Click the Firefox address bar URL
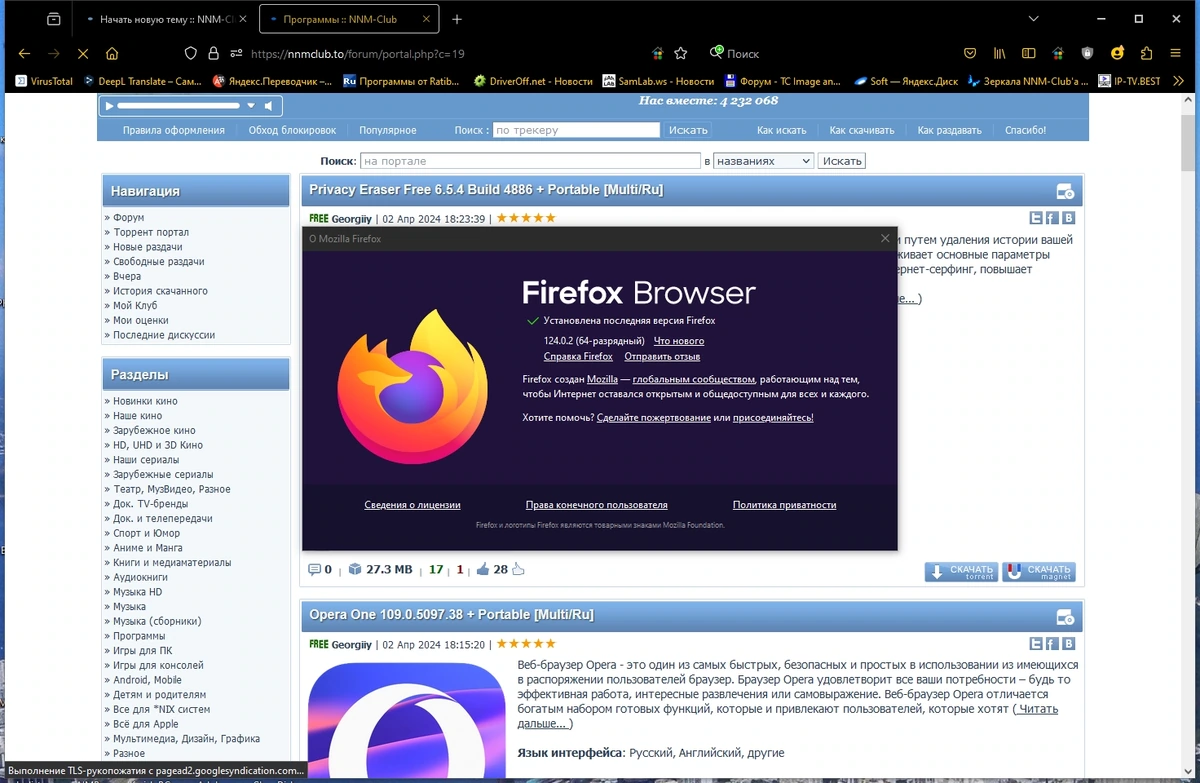The image size is (1200, 783). tap(357, 54)
